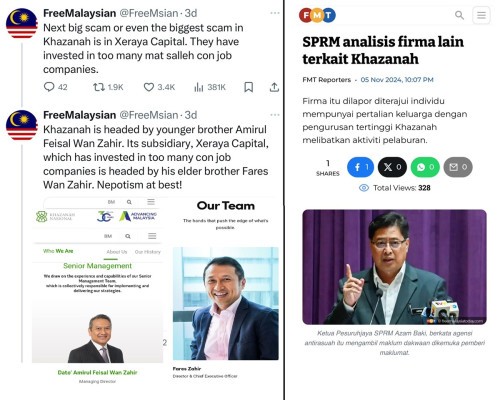Viewport: 500px width, 400px height.
Task: Share article via WhatsApp
Action: coord(425,167)
